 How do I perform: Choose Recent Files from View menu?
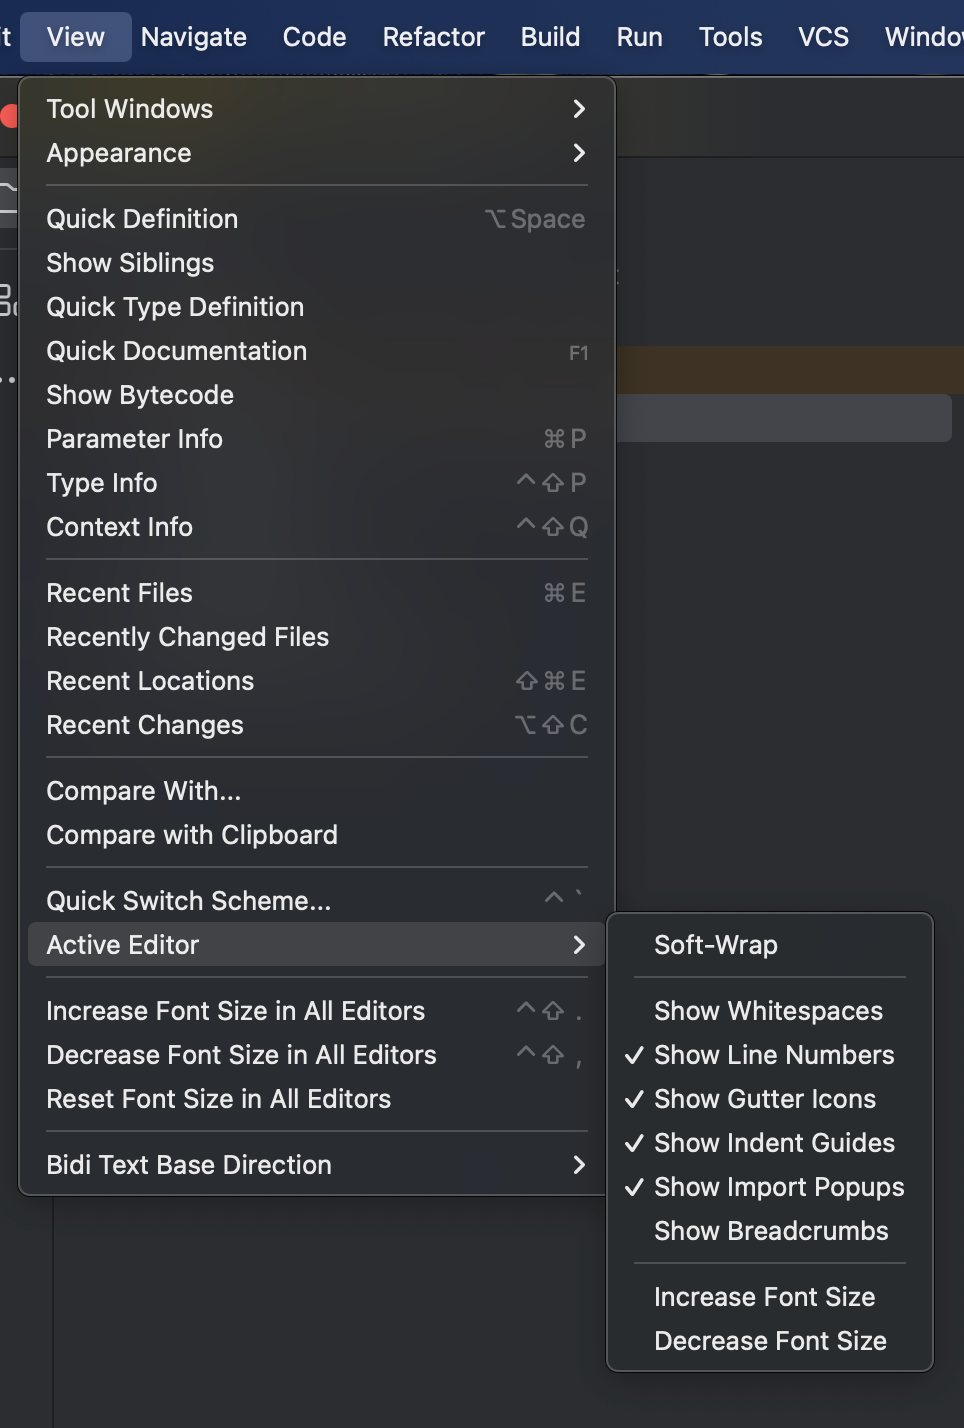(x=316, y=593)
